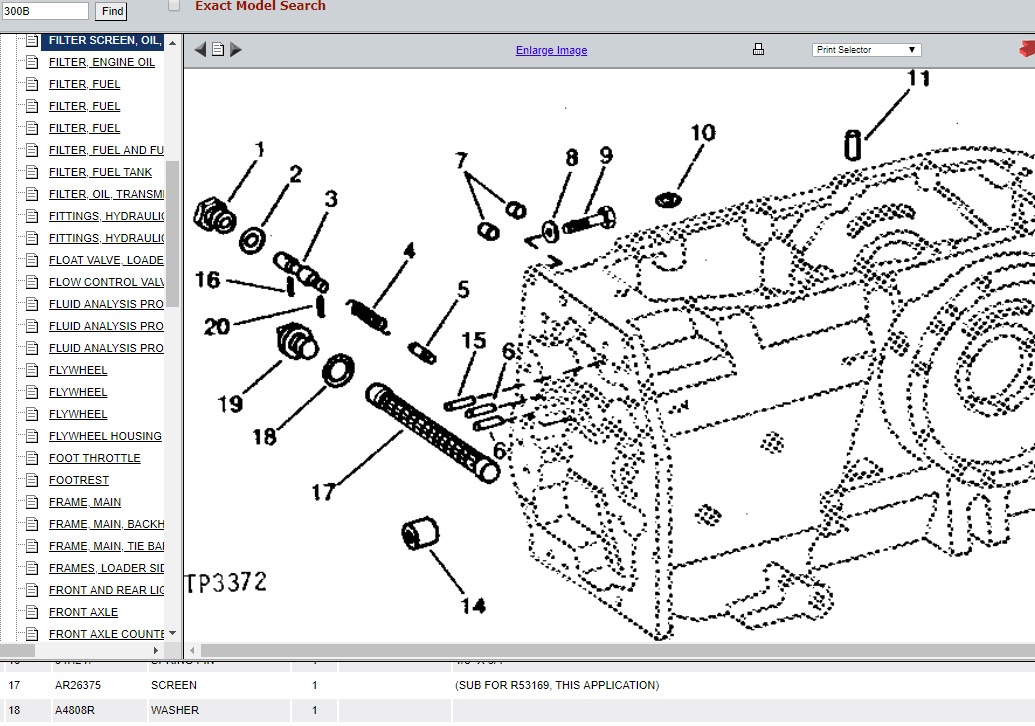Click document icon beside FRONT AXLE
The width and height of the screenshot is (1035, 726).
(x=31, y=612)
